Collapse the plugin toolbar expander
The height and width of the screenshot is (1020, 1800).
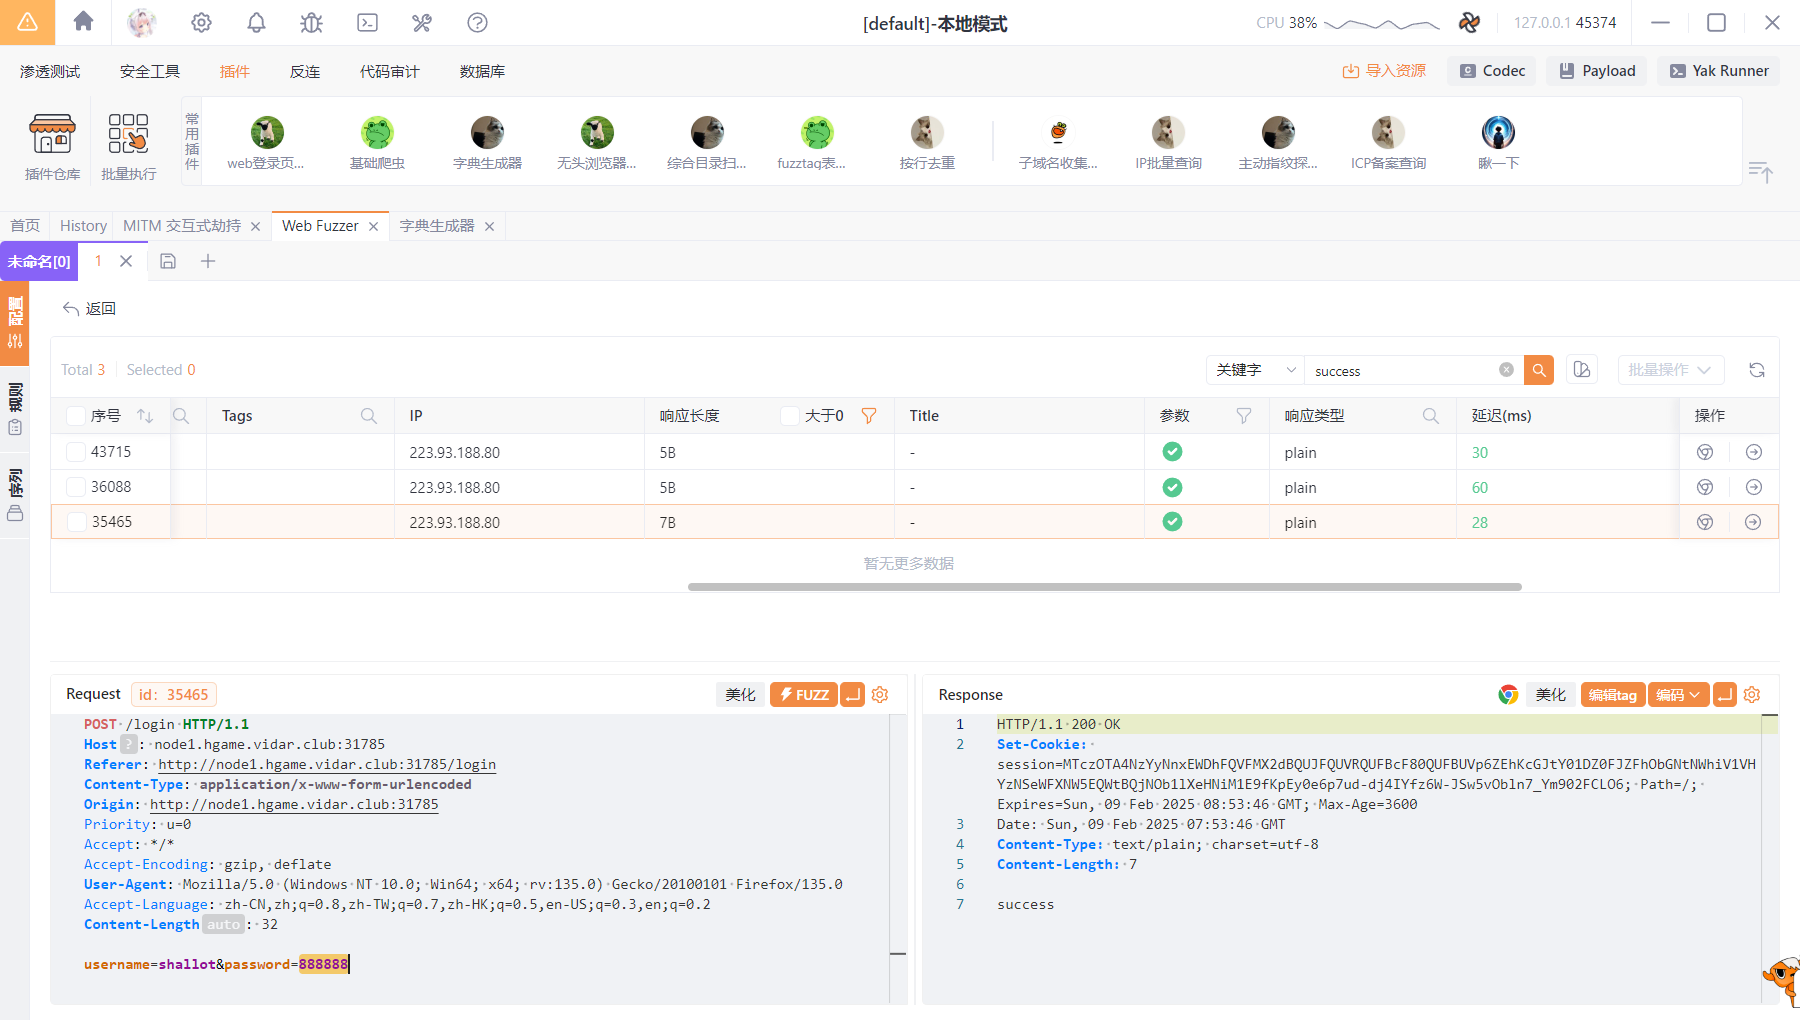(1760, 172)
